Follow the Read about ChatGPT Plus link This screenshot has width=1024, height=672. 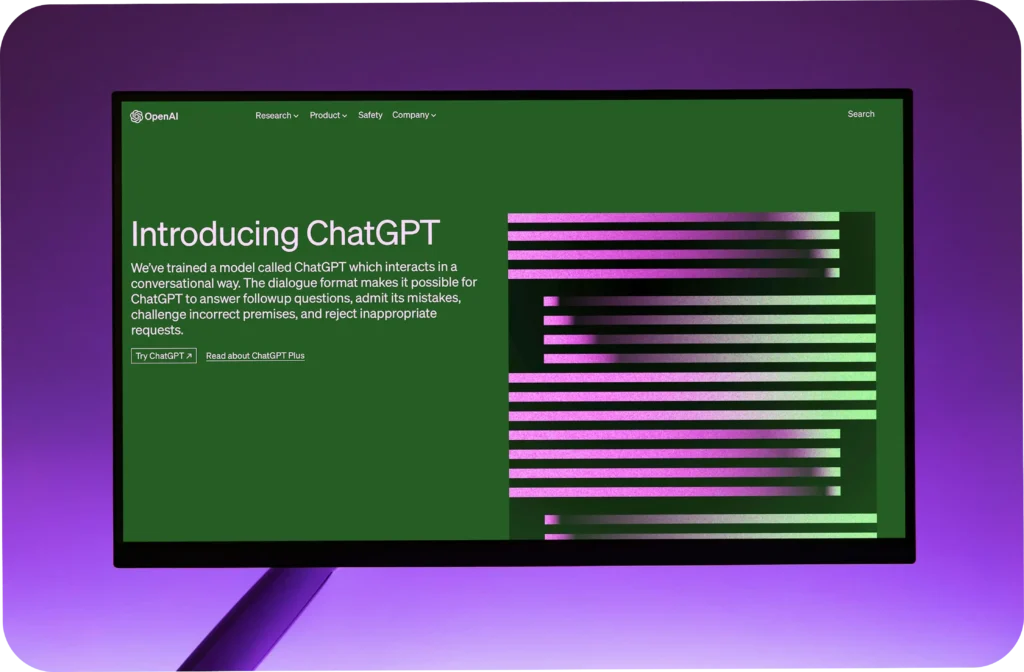coord(255,356)
